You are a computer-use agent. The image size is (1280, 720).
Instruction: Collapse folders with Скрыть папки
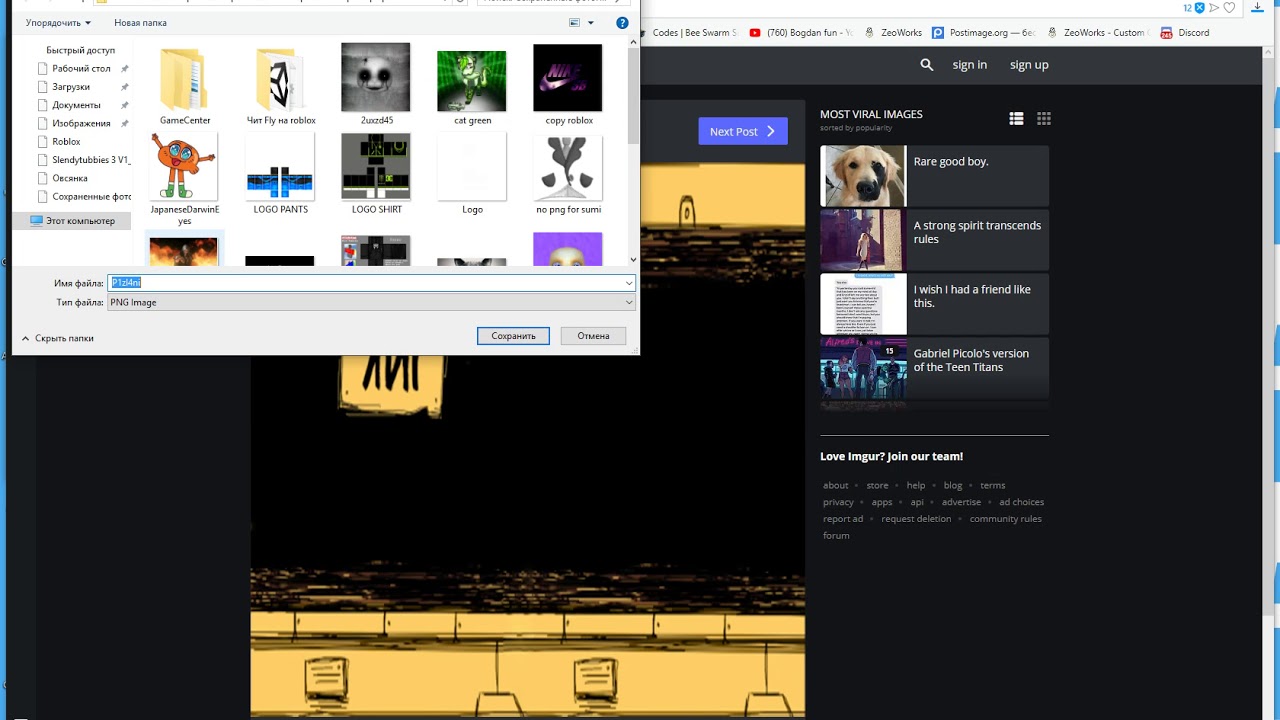(57, 338)
